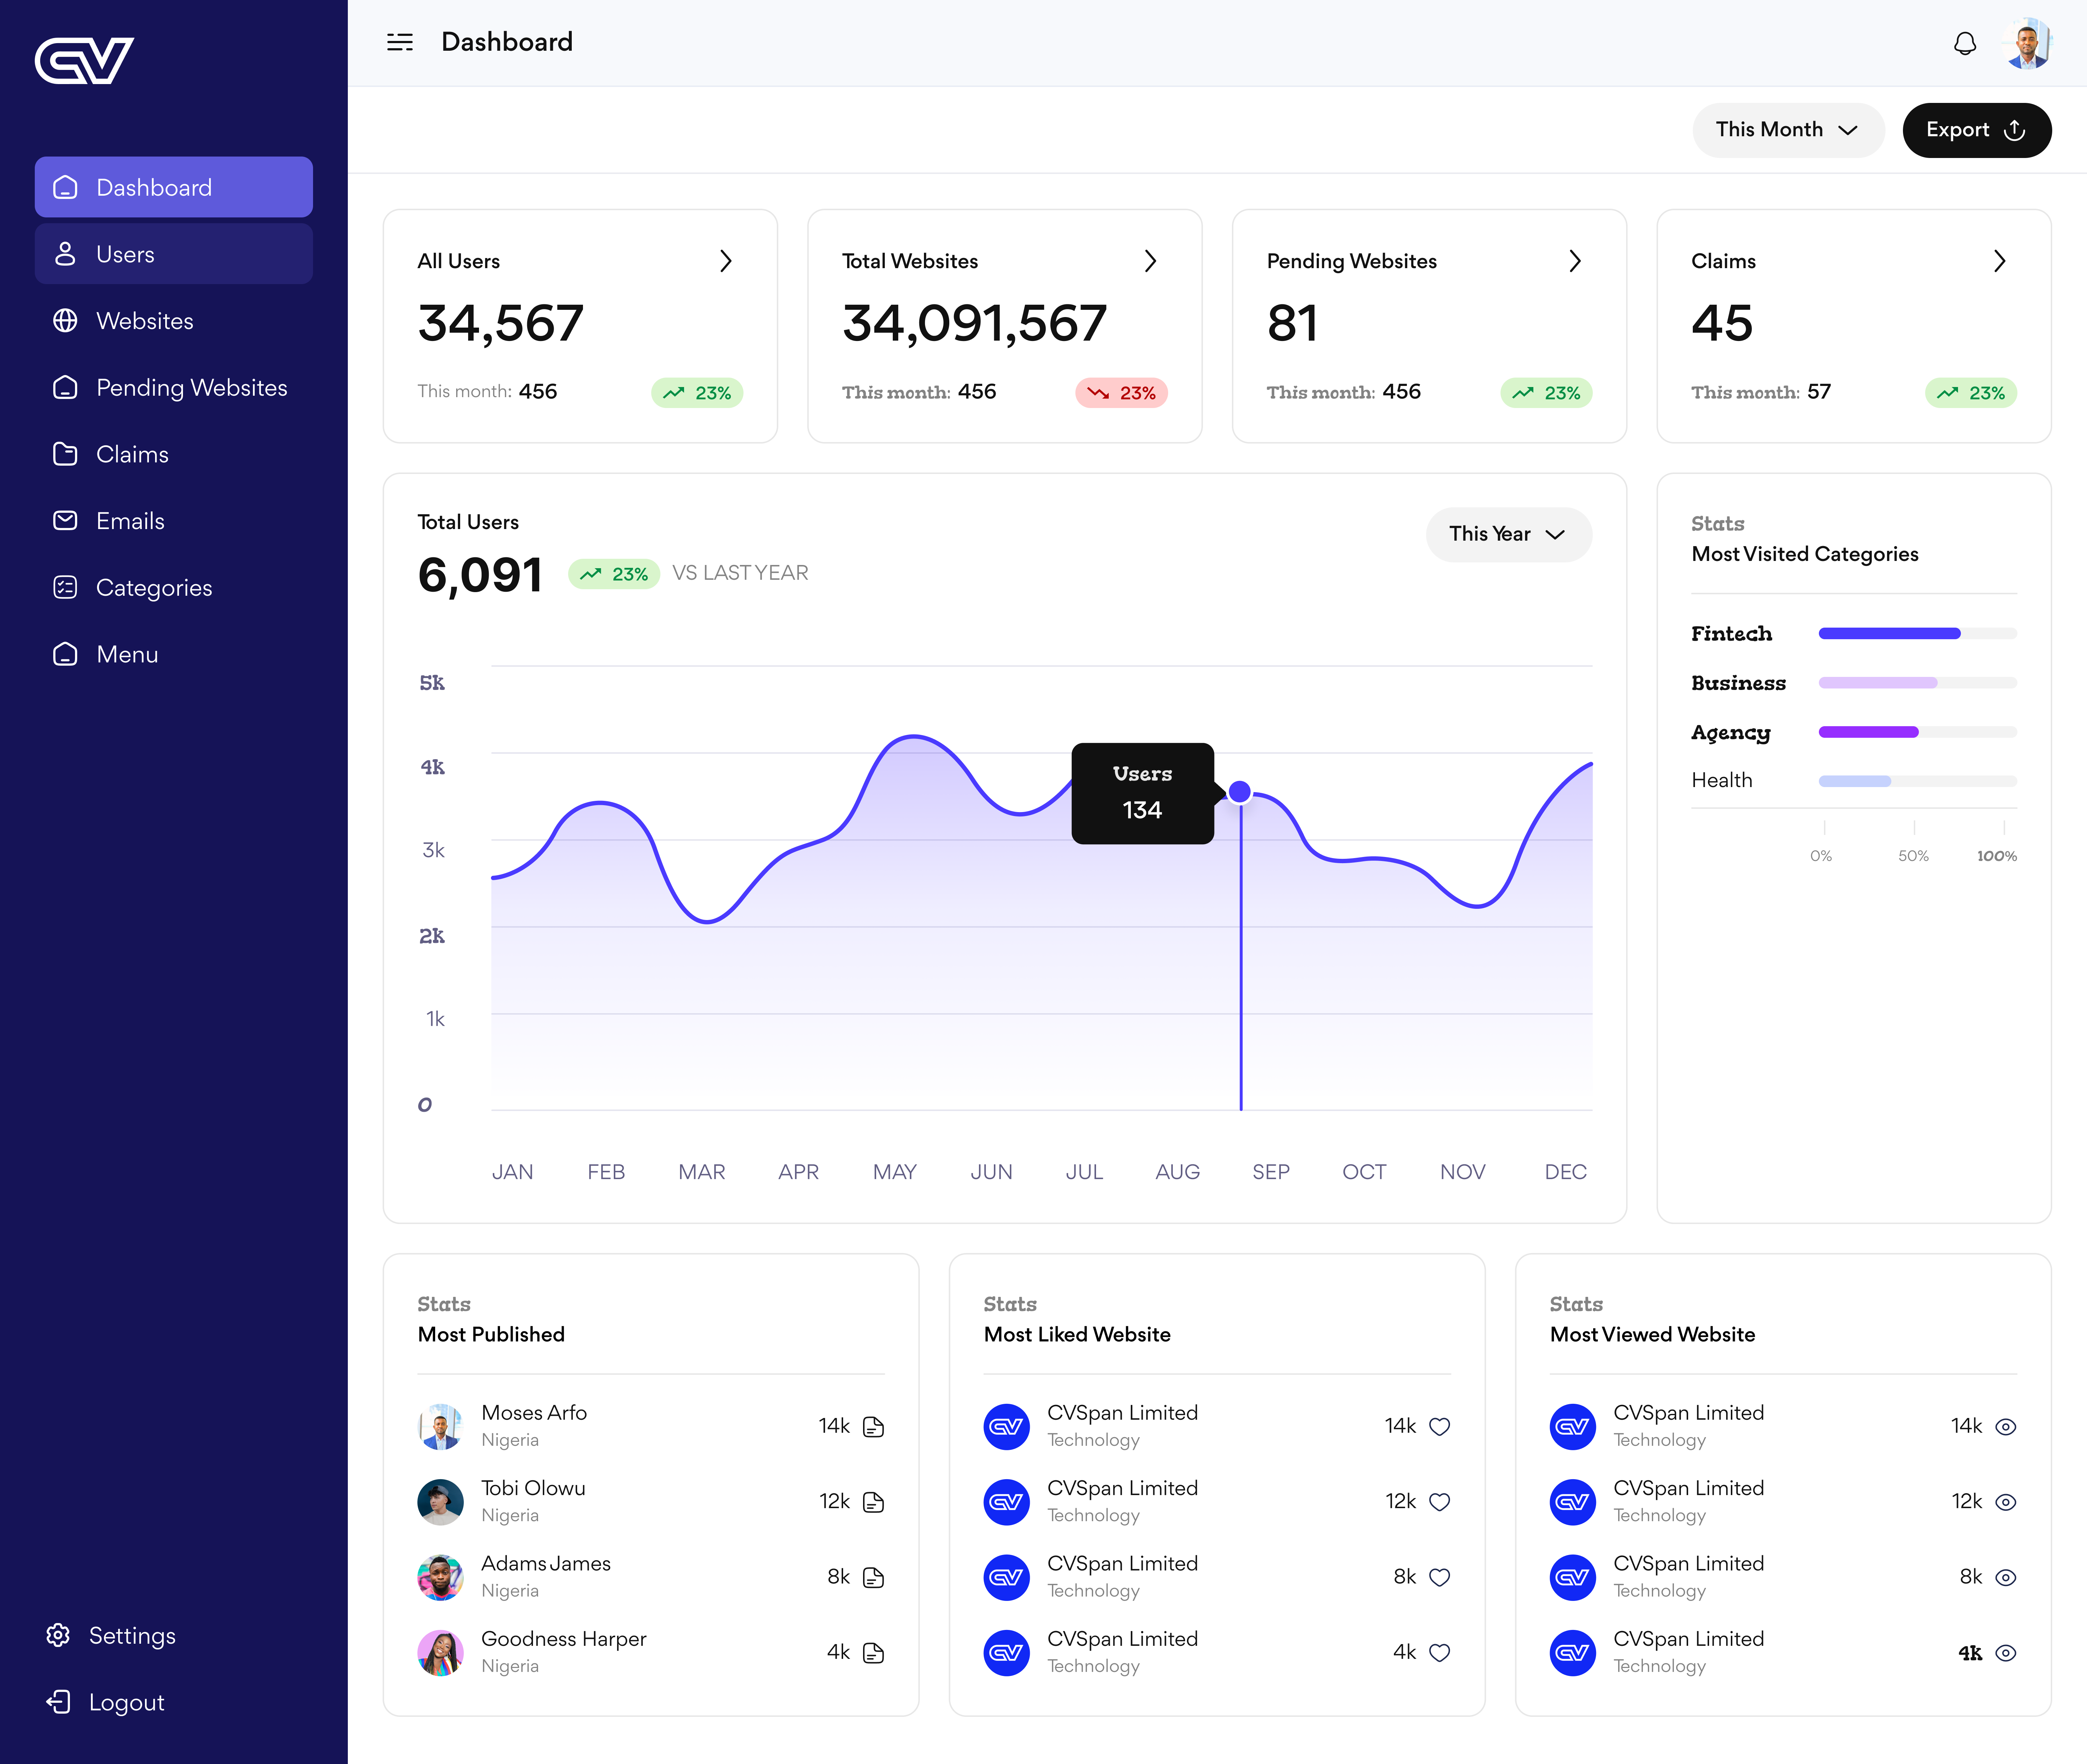Click the upload icon on the Export button

point(2015,130)
